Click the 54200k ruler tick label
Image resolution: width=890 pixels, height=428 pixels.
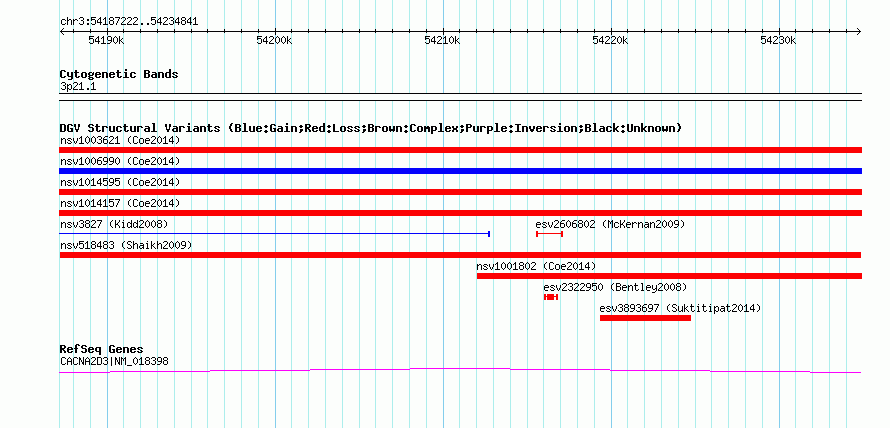(x=274, y=40)
